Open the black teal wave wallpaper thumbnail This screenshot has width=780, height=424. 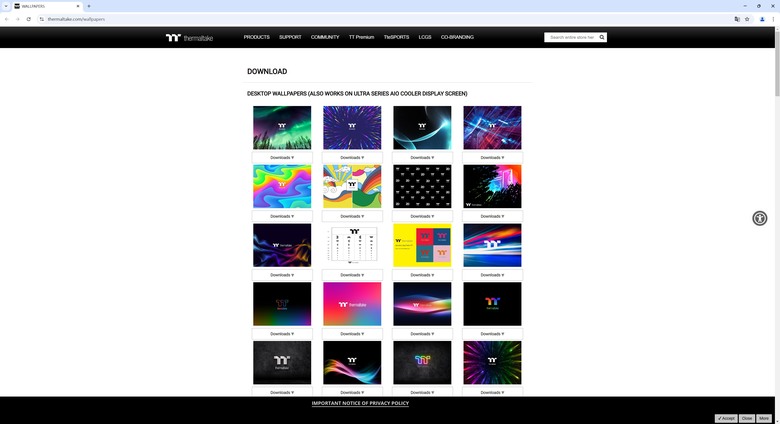pyautogui.click(x=422, y=127)
